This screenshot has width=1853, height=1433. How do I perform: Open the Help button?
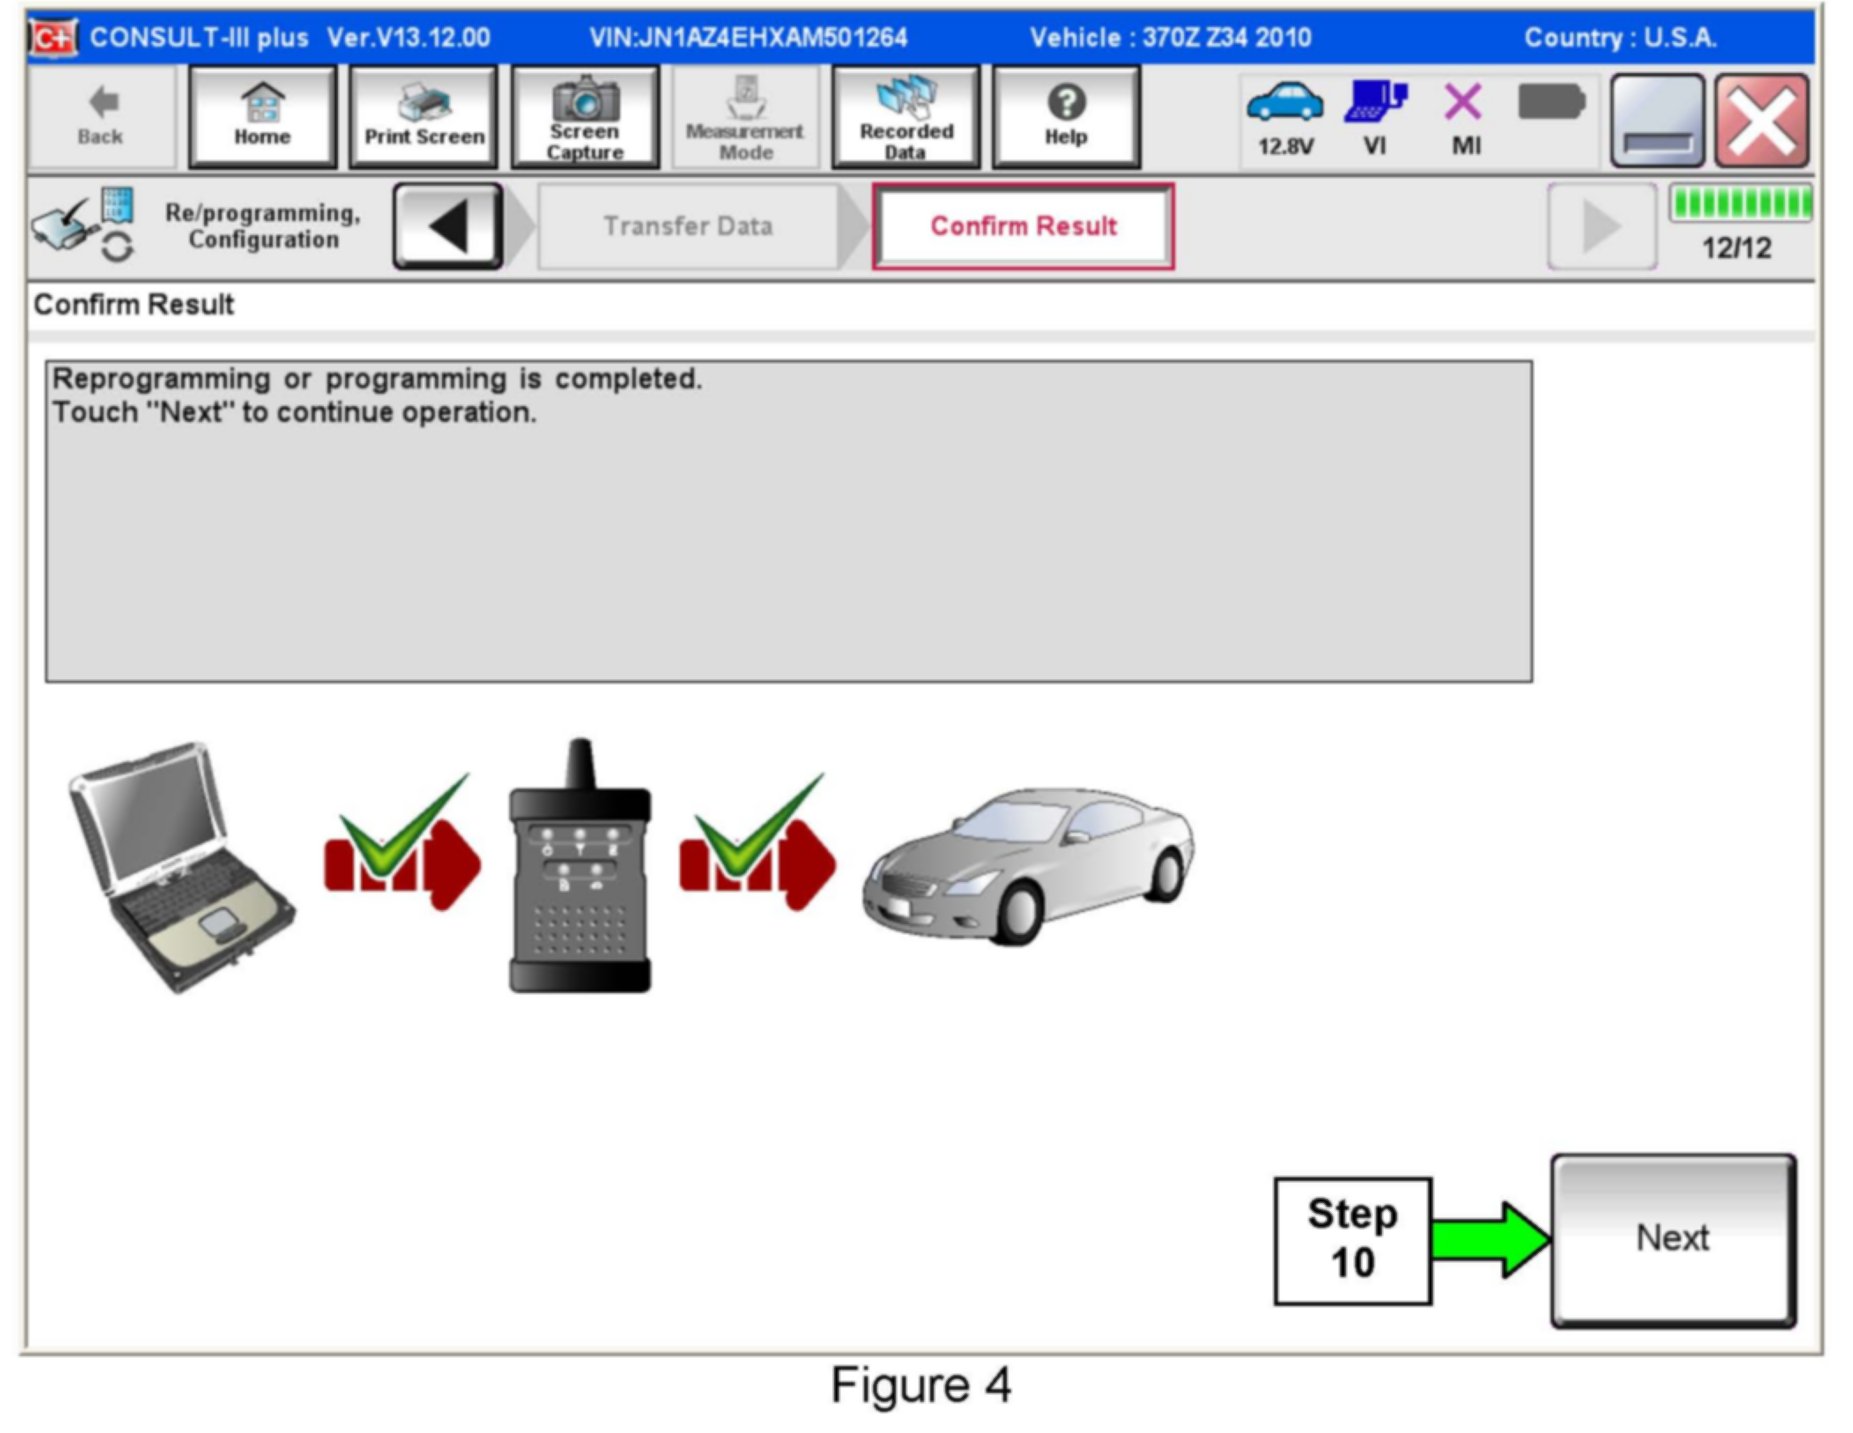pyautogui.click(x=1066, y=117)
